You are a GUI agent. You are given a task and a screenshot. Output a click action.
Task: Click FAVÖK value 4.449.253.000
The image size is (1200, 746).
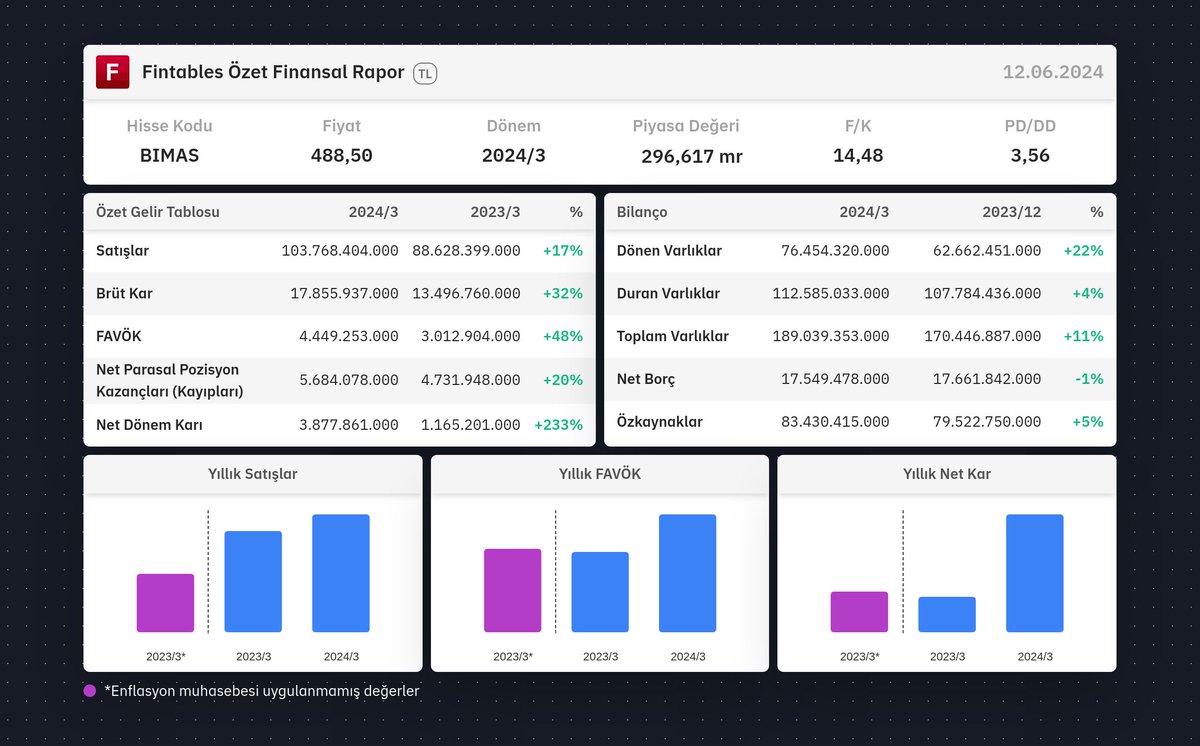349,337
